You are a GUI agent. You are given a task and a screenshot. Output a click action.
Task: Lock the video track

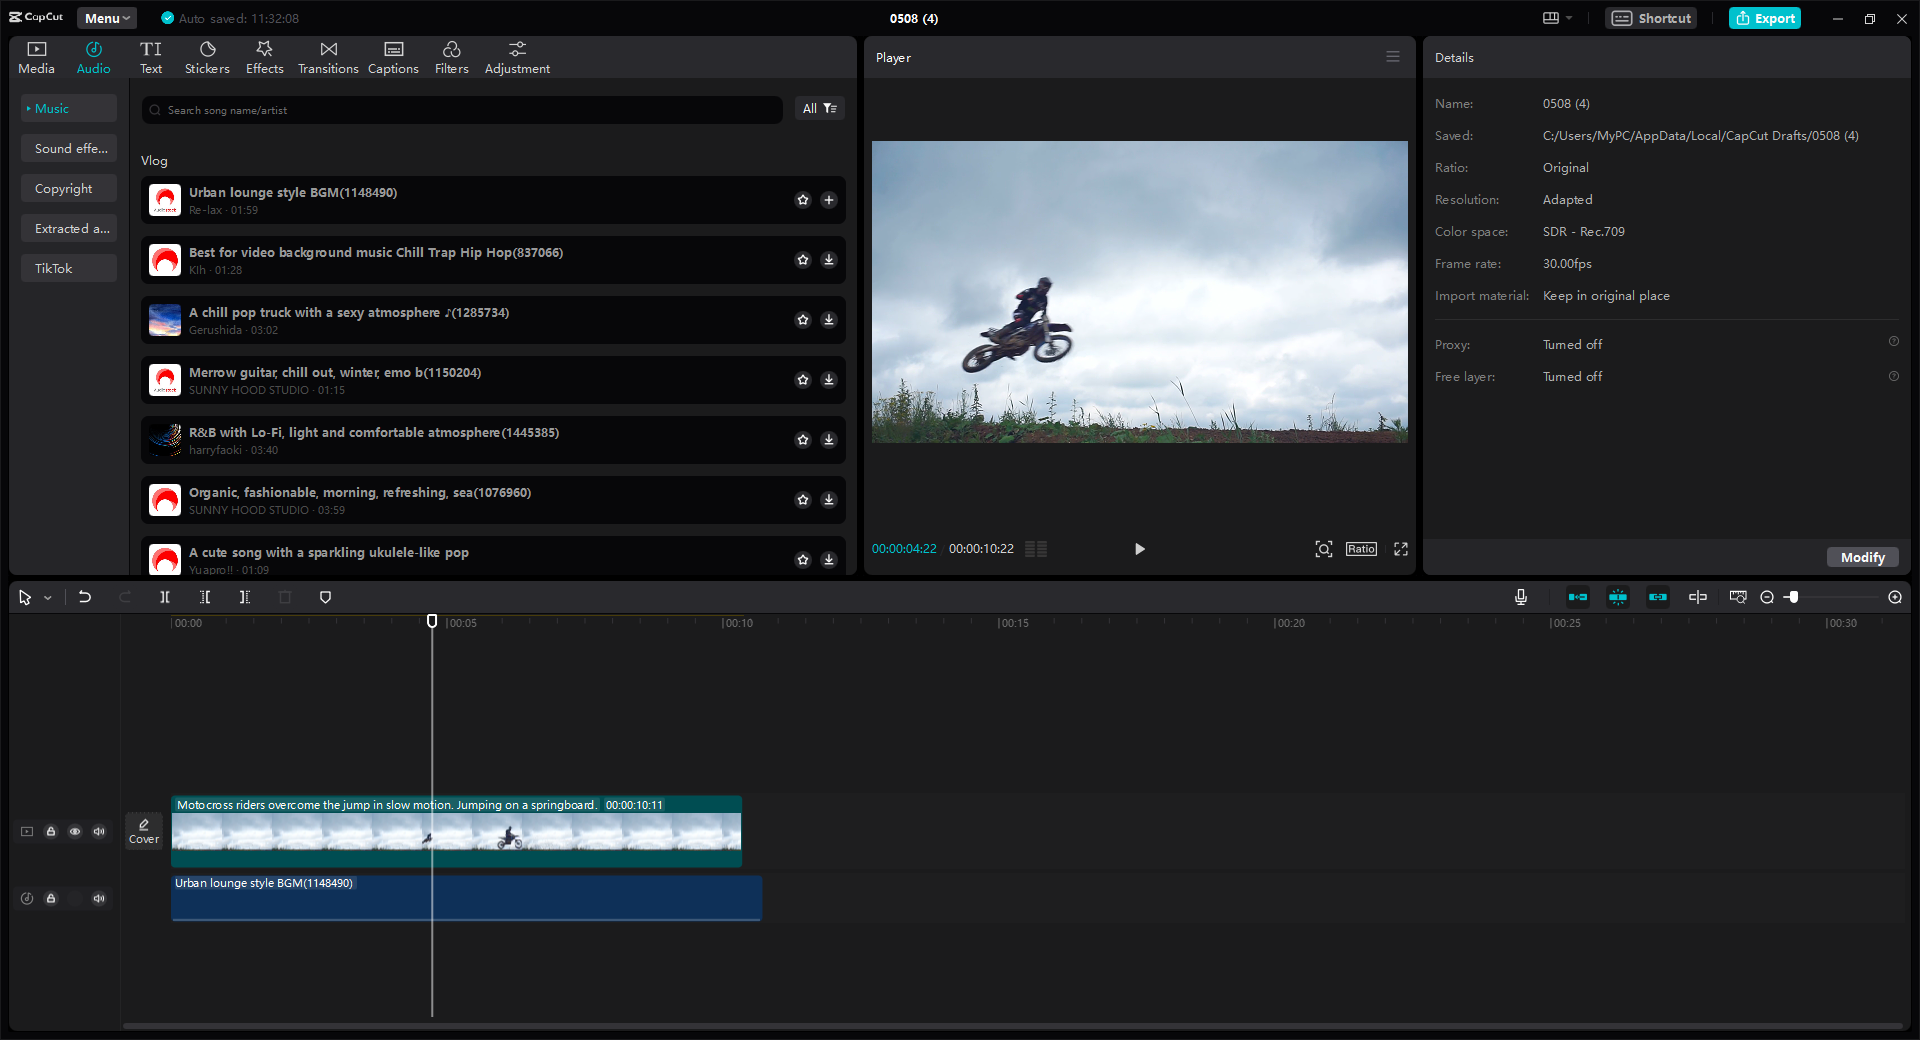(x=51, y=831)
